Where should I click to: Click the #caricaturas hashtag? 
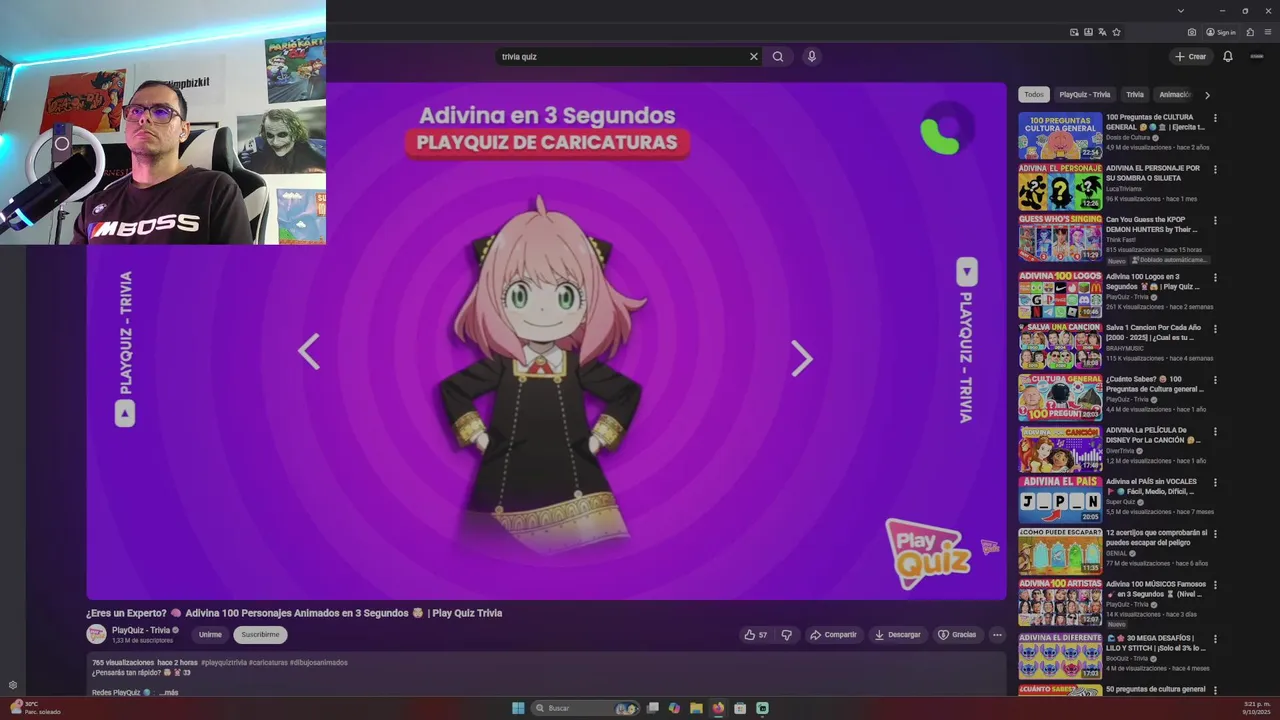click(268, 662)
